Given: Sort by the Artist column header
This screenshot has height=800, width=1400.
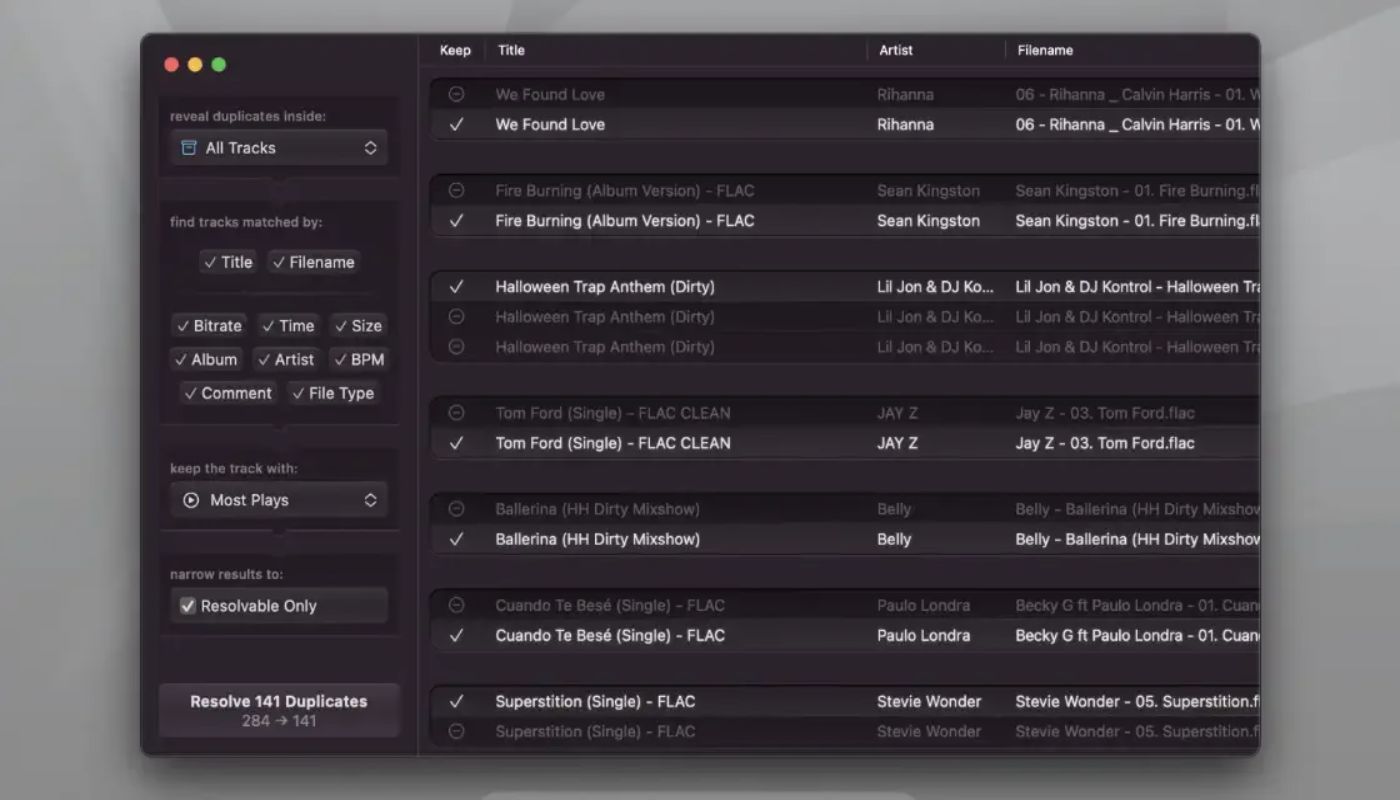Looking at the screenshot, I should [x=896, y=50].
